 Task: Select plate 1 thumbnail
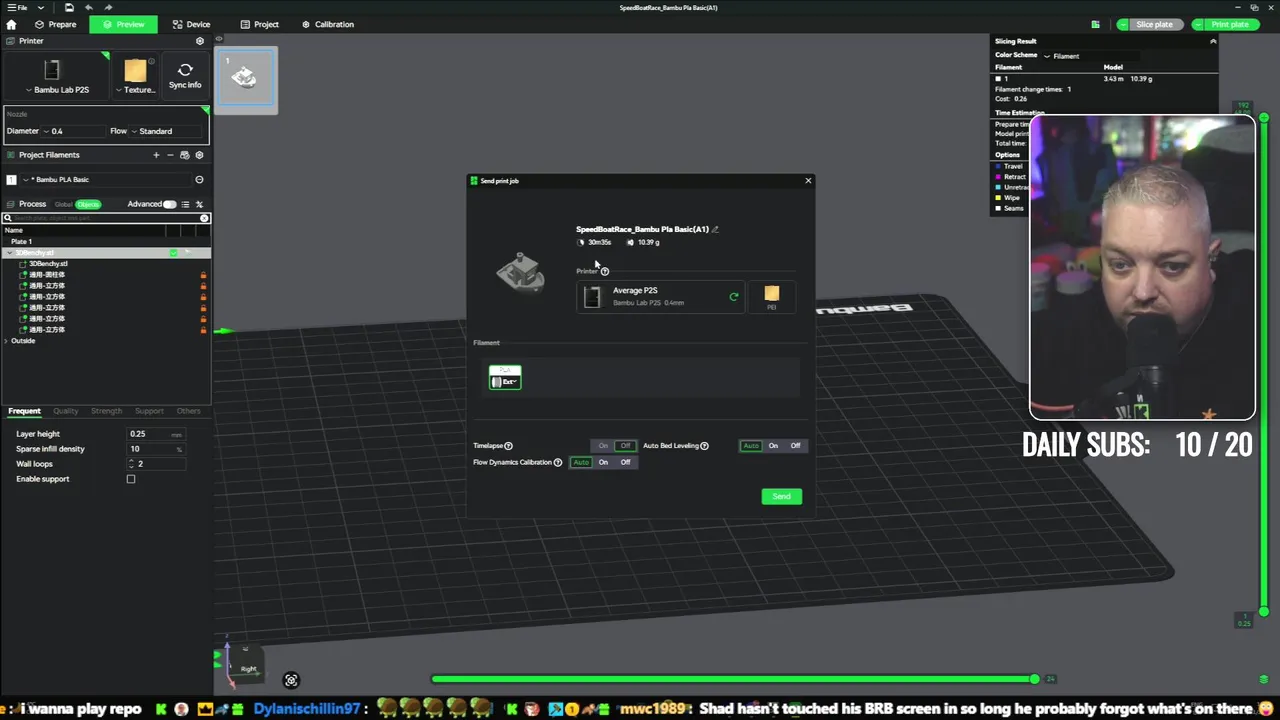(x=245, y=79)
